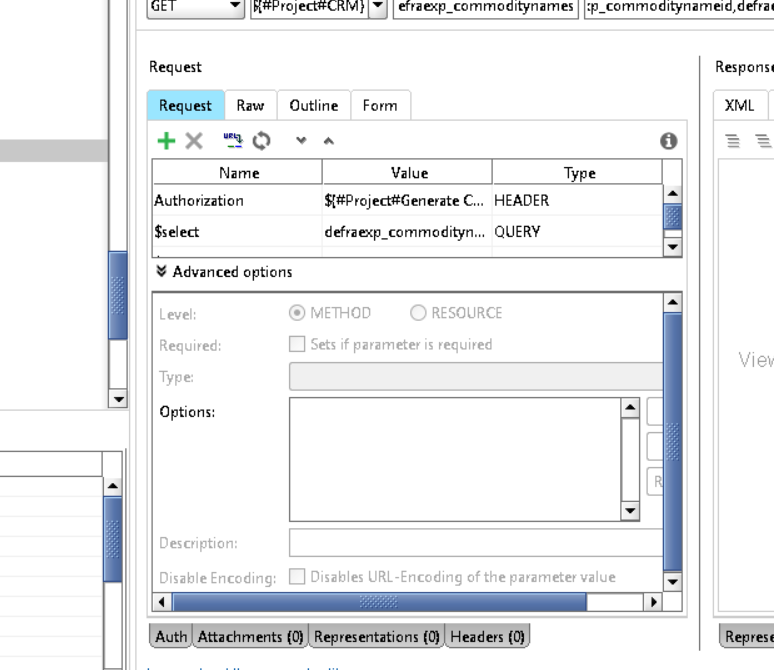Select the Authorization parameter row
Image resolution: width=774 pixels, height=670 pixels.
click(407, 200)
